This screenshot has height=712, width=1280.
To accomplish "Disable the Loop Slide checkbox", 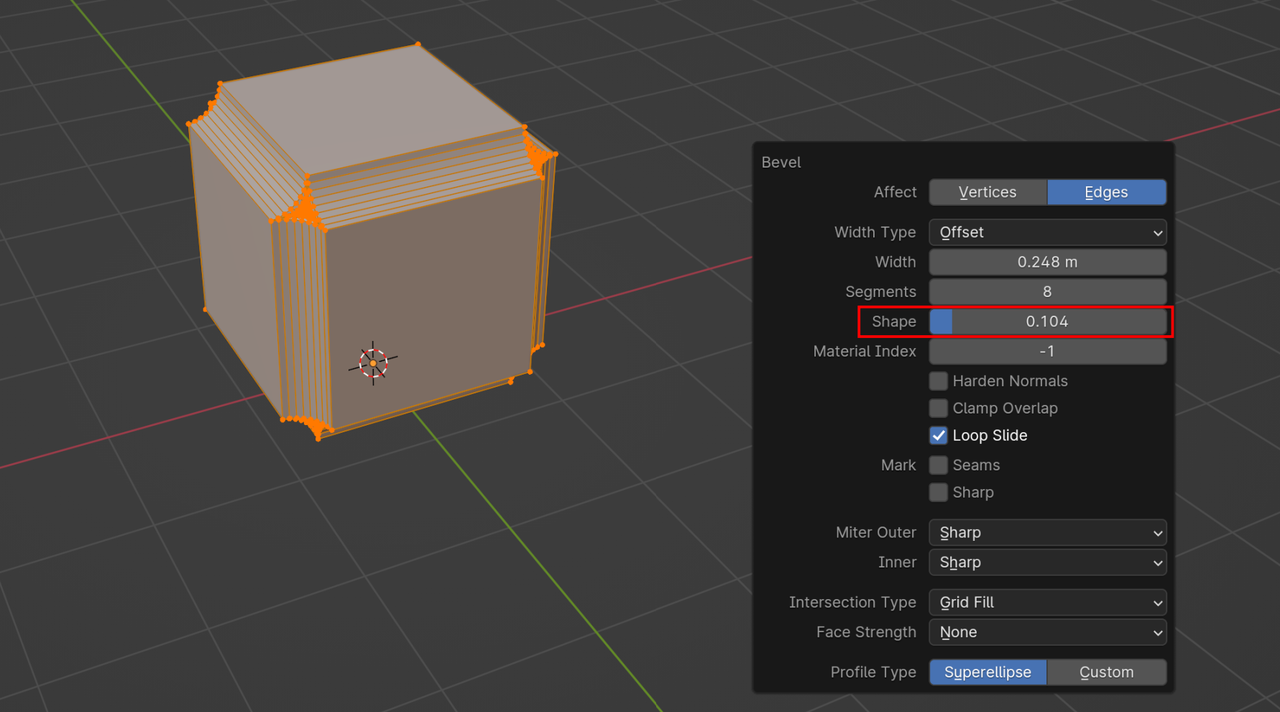I will [x=938, y=435].
